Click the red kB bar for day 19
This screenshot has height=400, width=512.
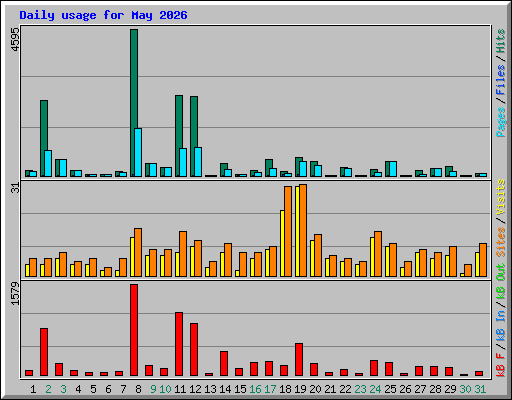[x=299, y=360]
